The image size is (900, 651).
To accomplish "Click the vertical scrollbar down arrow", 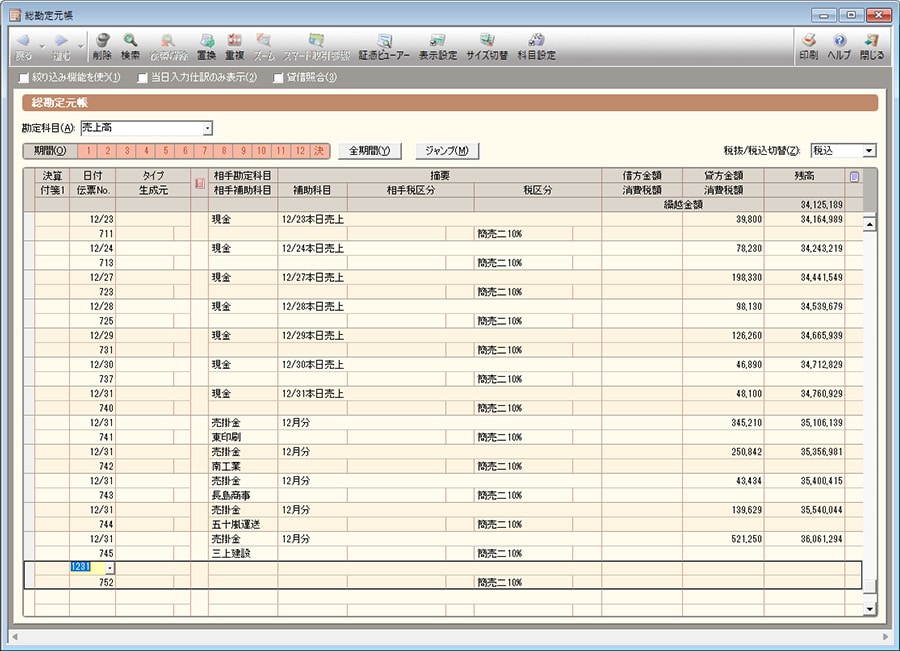I will (x=868, y=608).
